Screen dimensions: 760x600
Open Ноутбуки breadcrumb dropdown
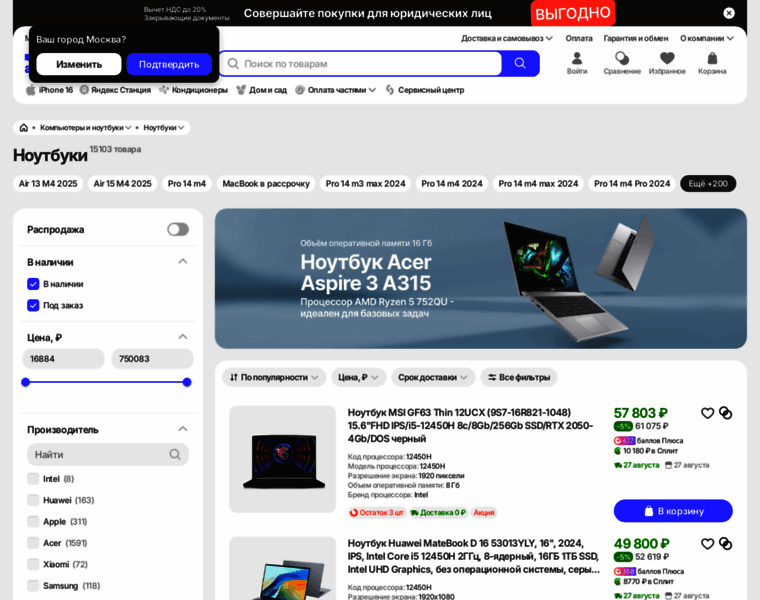(163, 127)
